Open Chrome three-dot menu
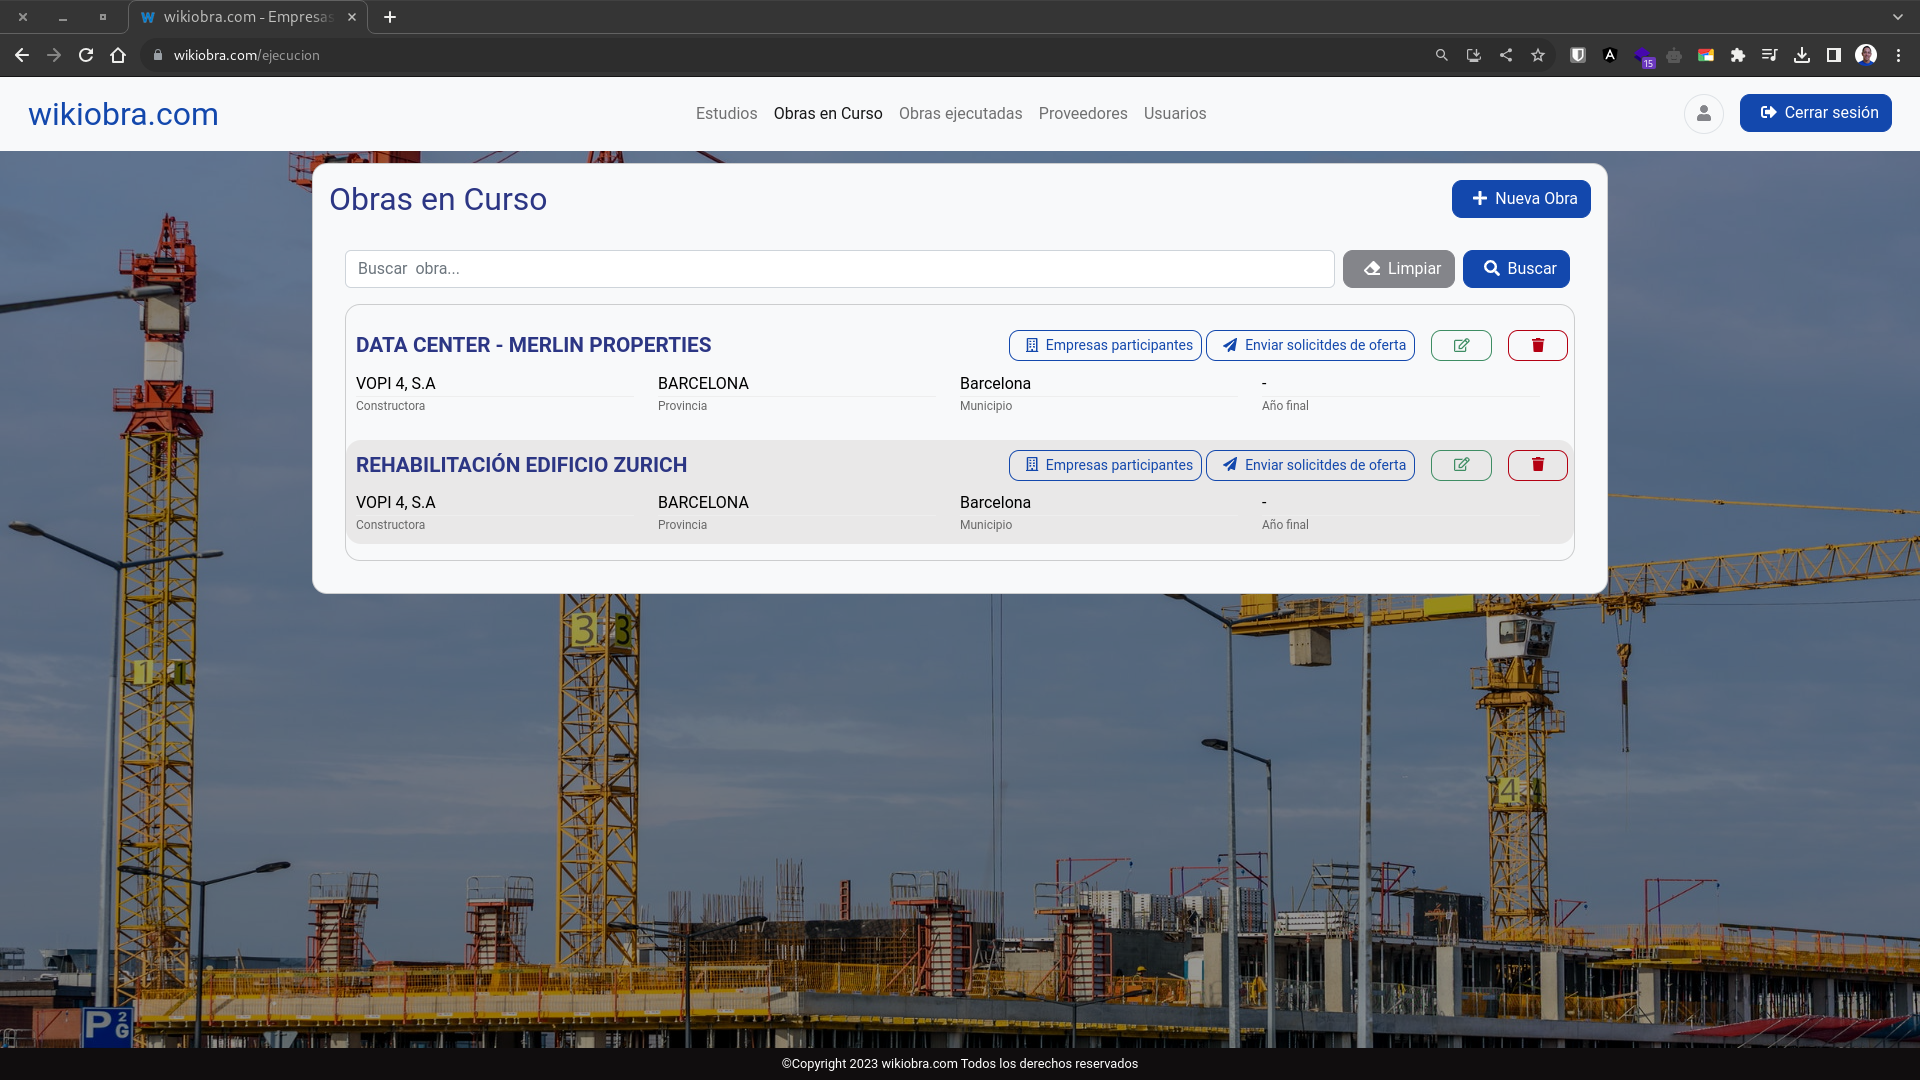 (x=1898, y=55)
